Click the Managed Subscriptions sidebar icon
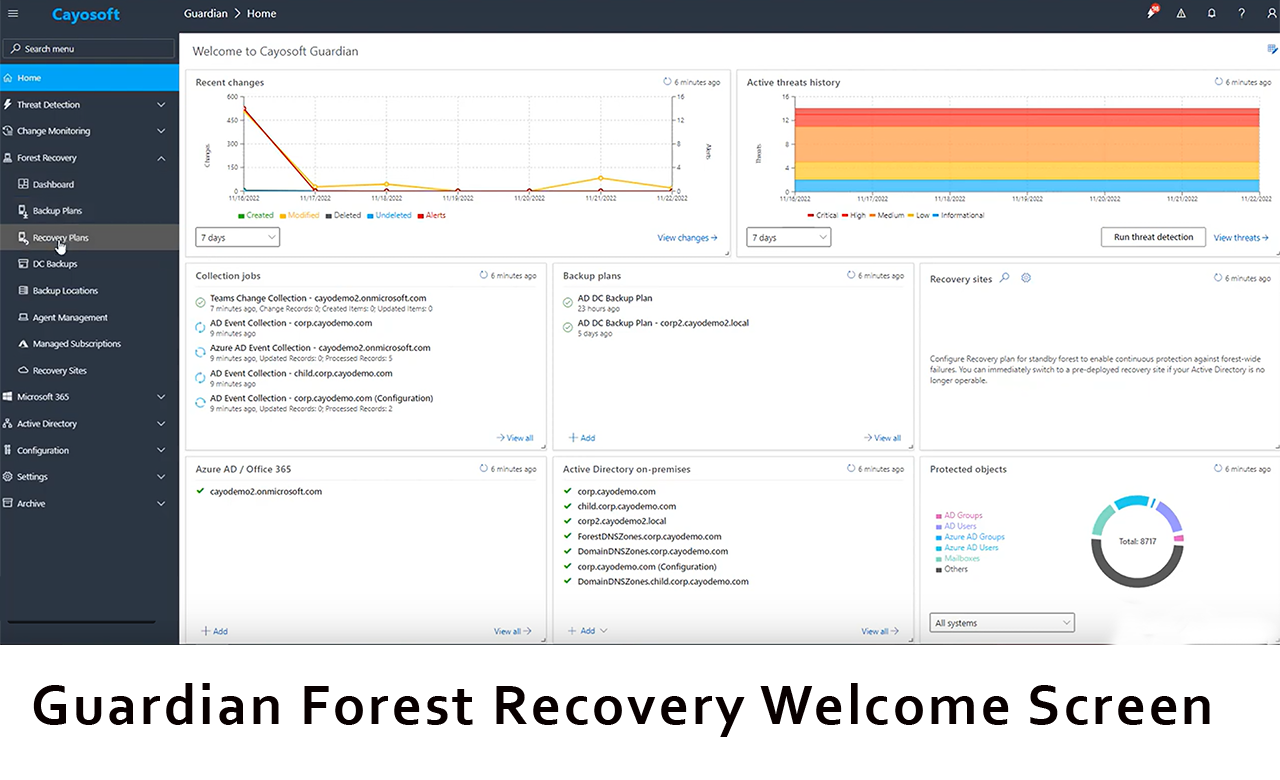The width and height of the screenshot is (1280, 780). 24,344
